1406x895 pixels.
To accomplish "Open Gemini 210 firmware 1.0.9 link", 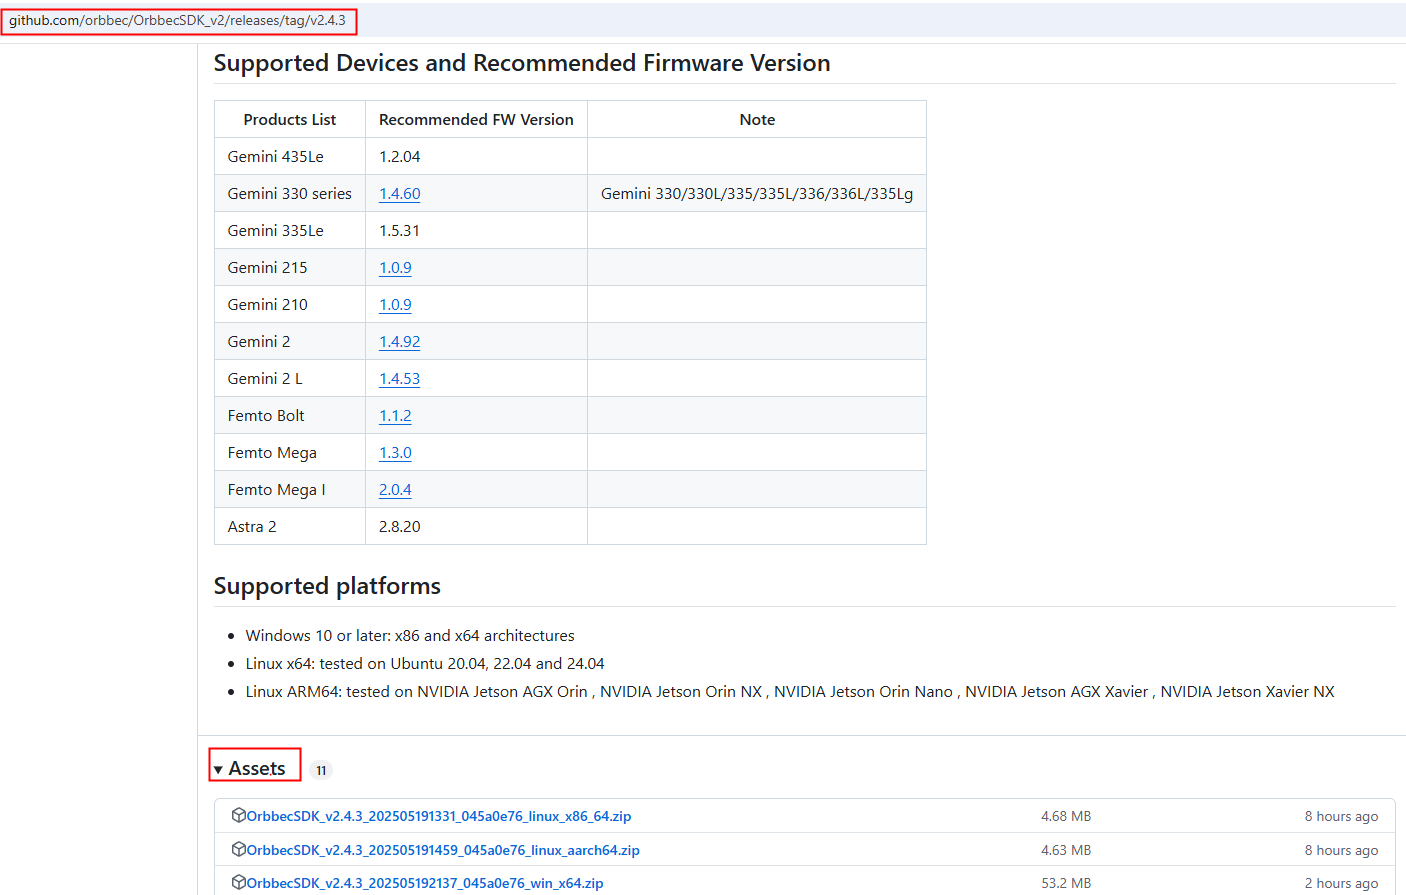I will click(x=395, y=305).
